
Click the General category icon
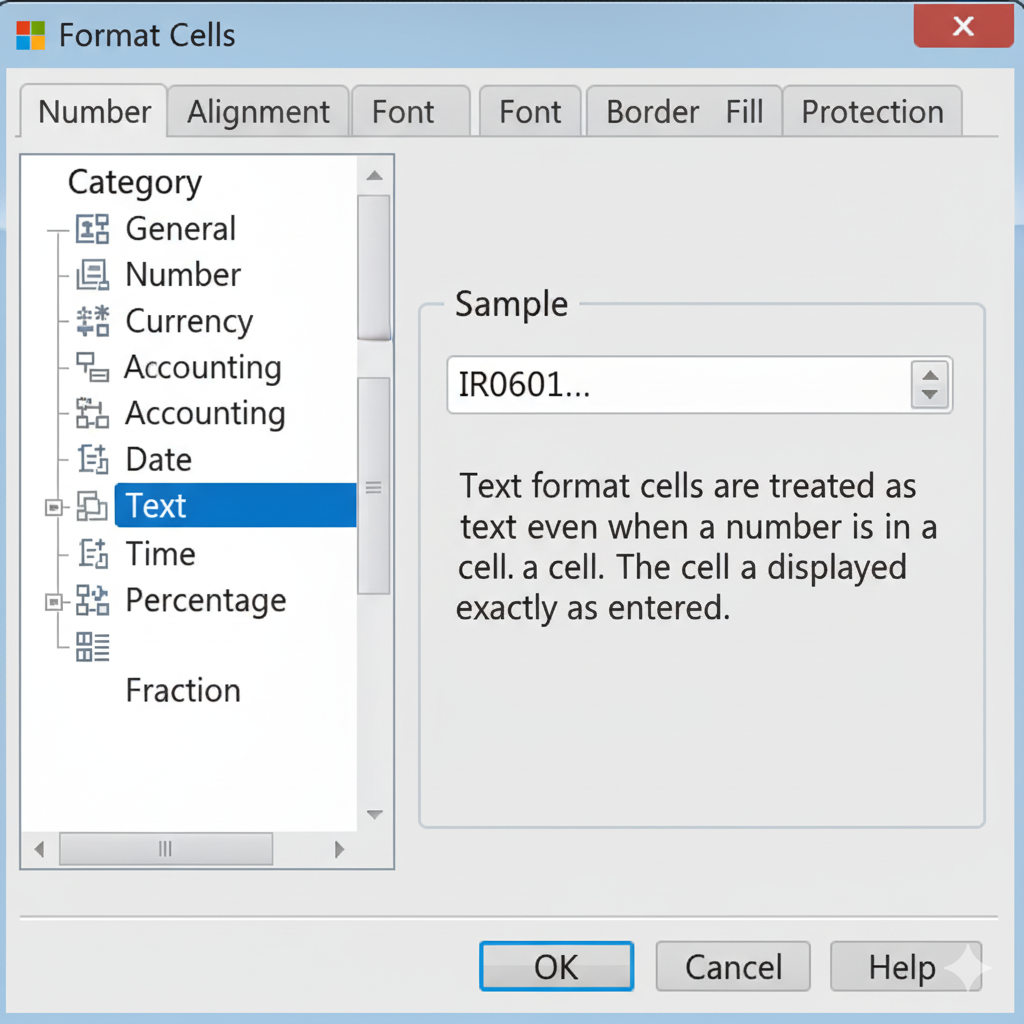(x=92, y=229)
